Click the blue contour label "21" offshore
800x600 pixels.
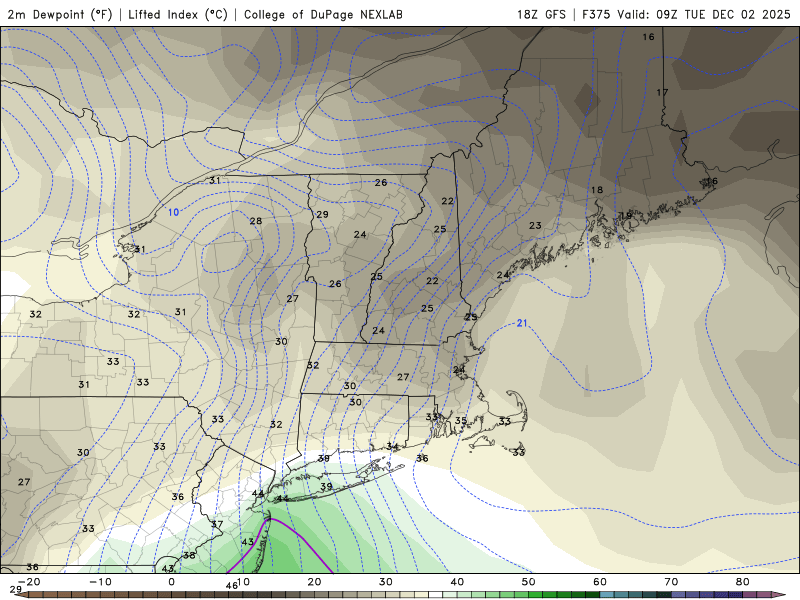[x=521, y=323]
